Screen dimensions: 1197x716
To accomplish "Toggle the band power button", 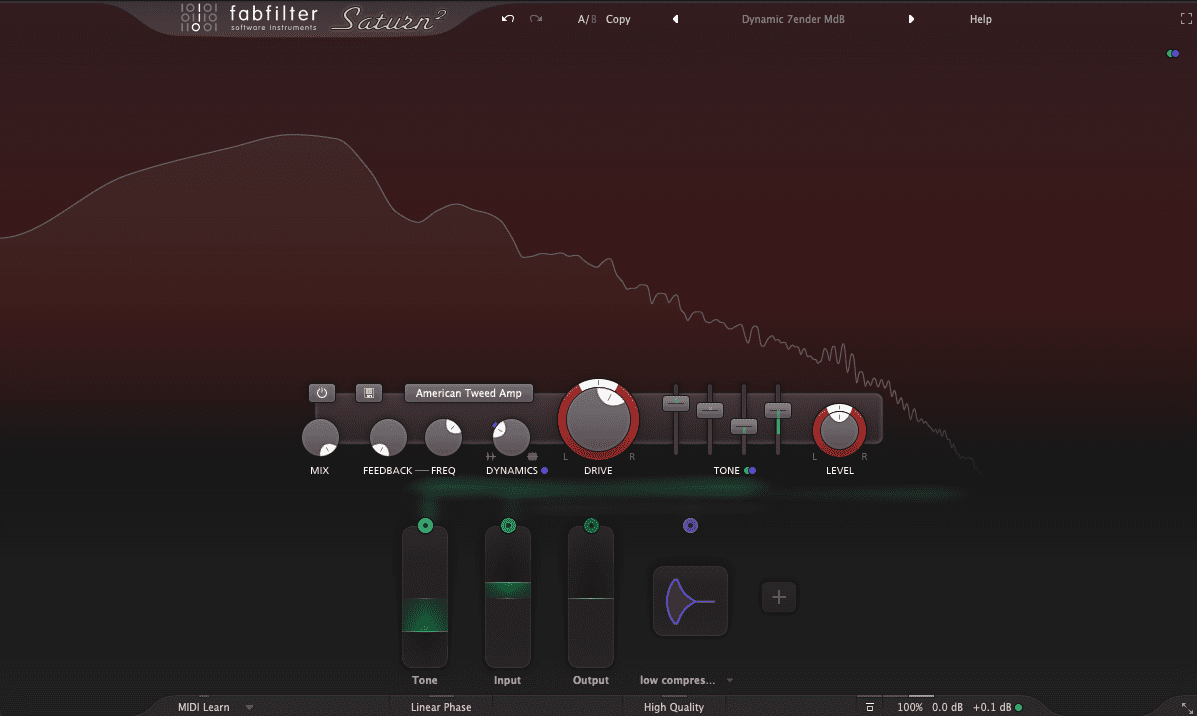I will tap(321, 393).
